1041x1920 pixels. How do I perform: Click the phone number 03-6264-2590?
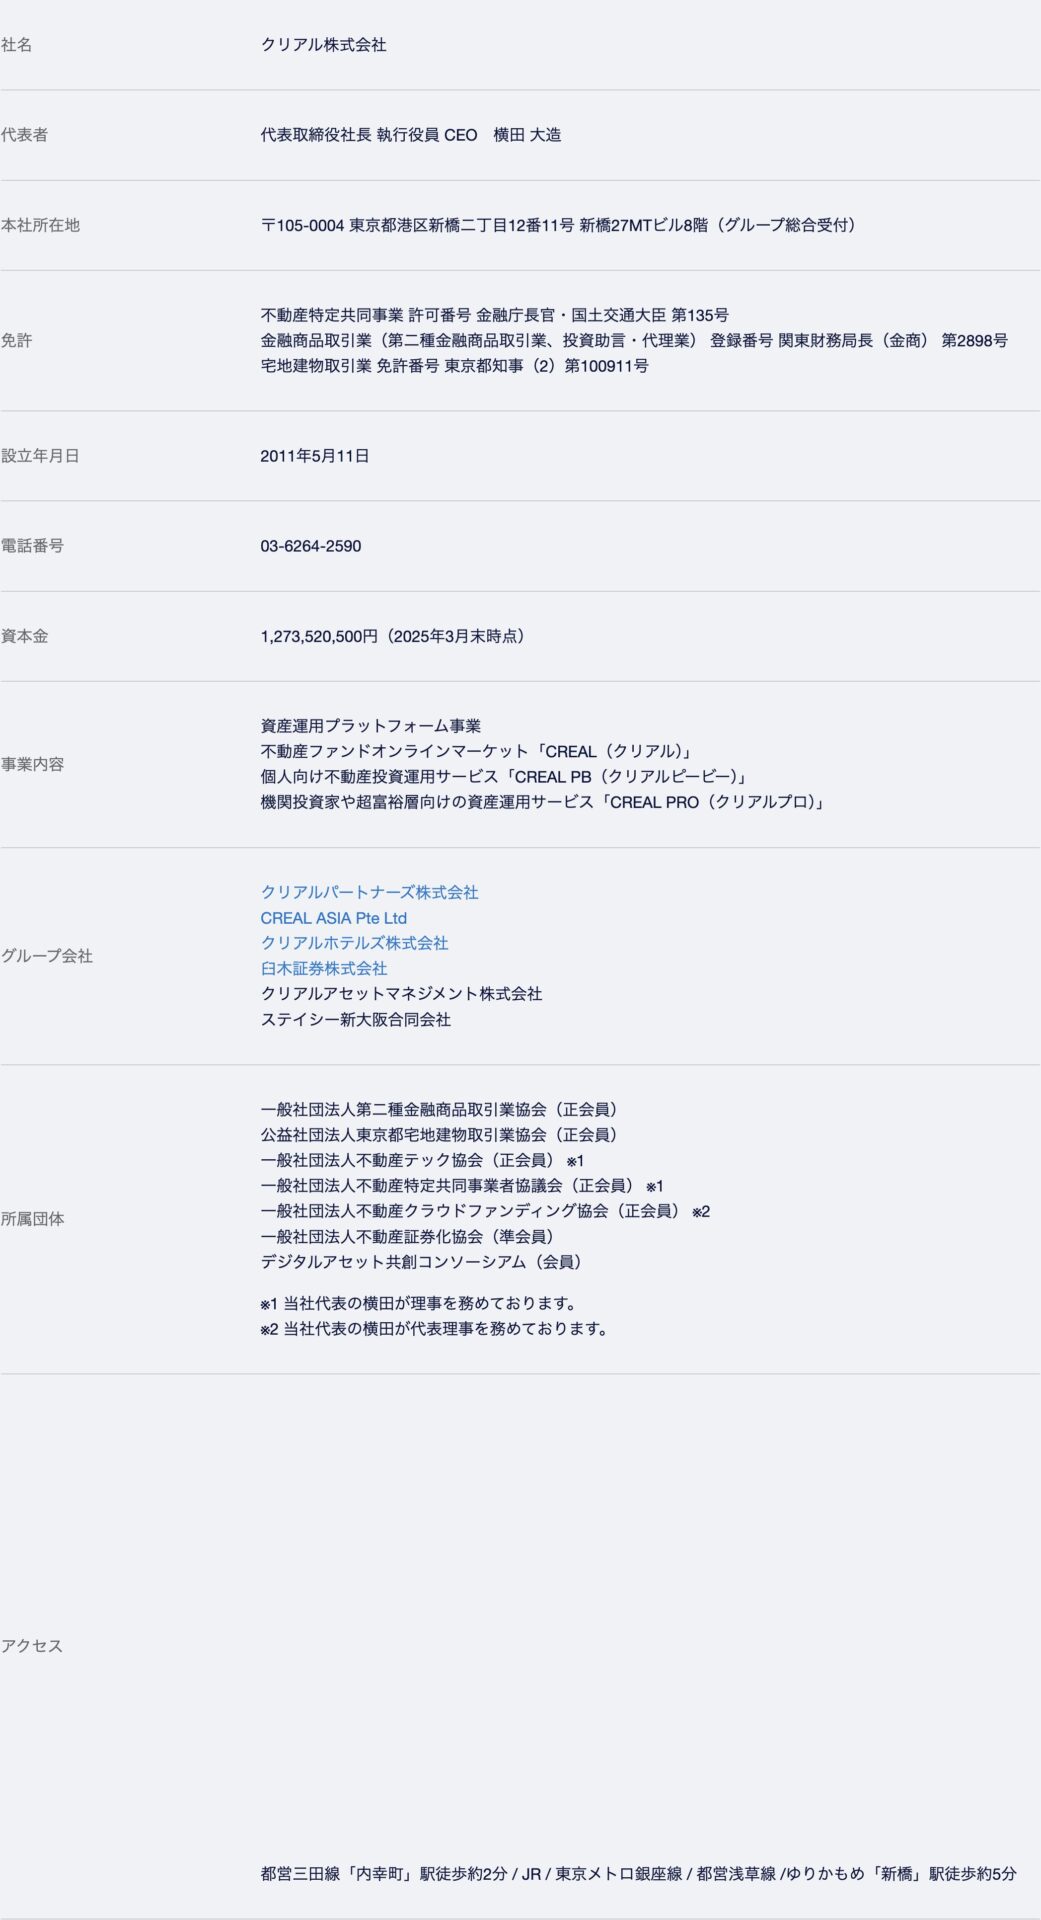point(311,546)
